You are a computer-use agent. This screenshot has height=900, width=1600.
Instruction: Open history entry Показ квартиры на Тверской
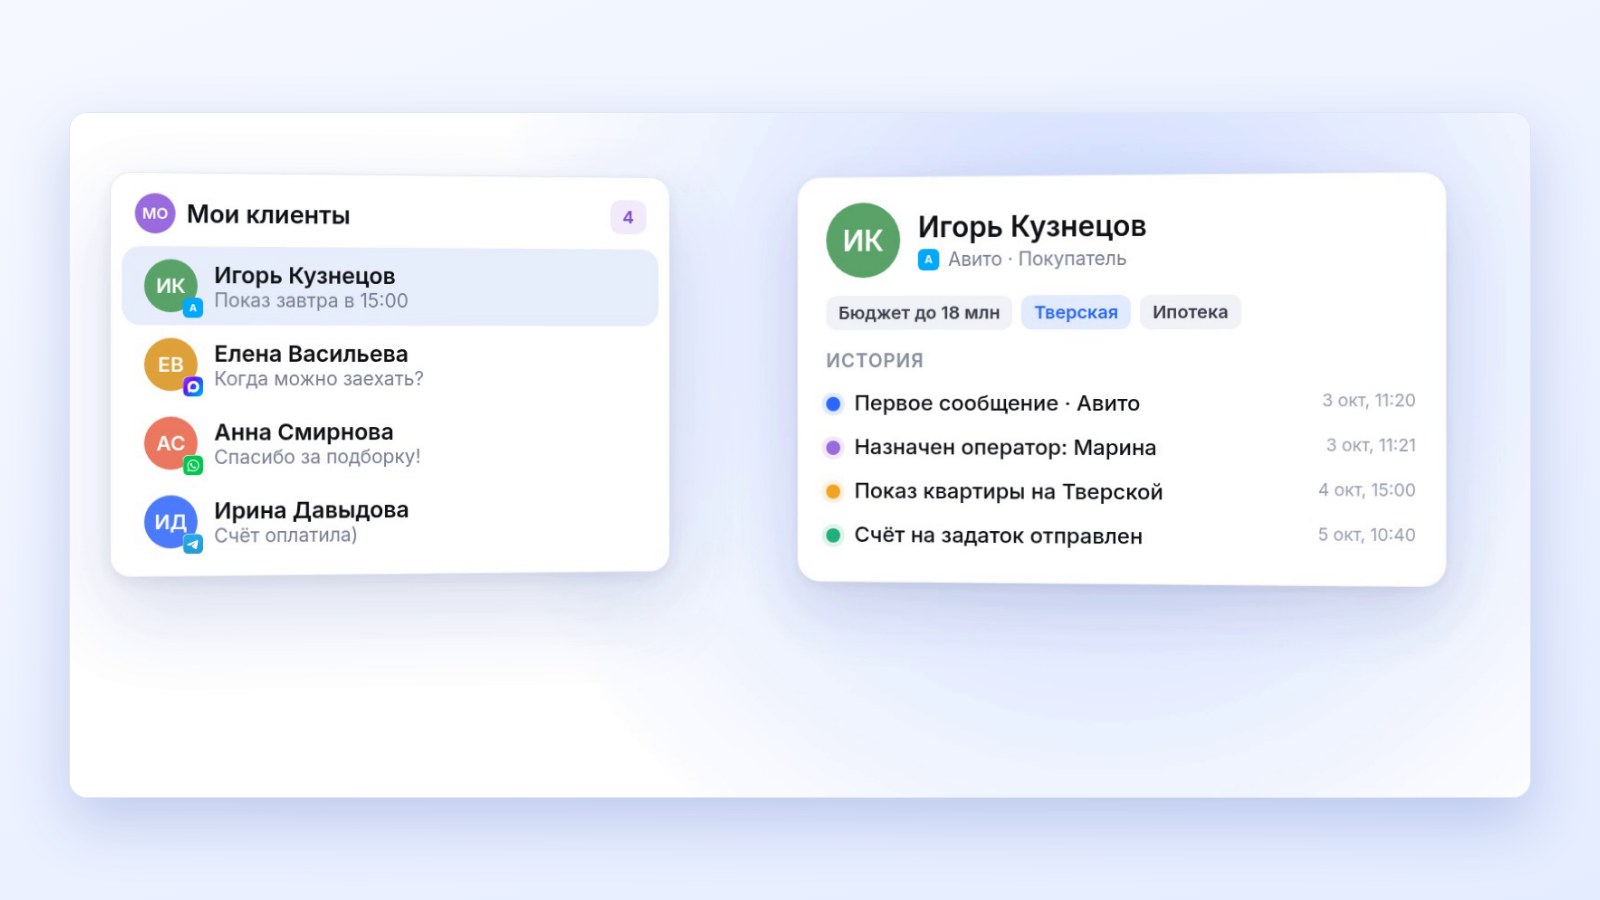1120,491
